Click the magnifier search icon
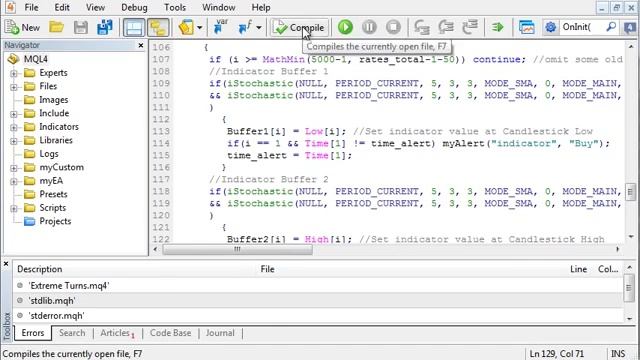640x360 pixels. pyautogui.click(x=611, y=27)
